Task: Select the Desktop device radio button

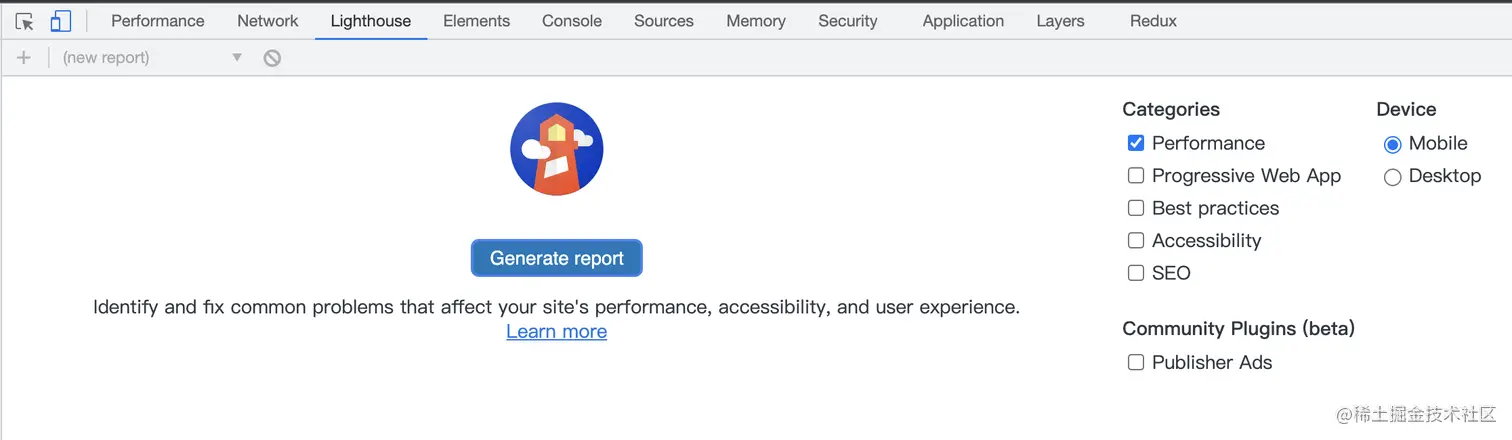Action: point(1392,177)
